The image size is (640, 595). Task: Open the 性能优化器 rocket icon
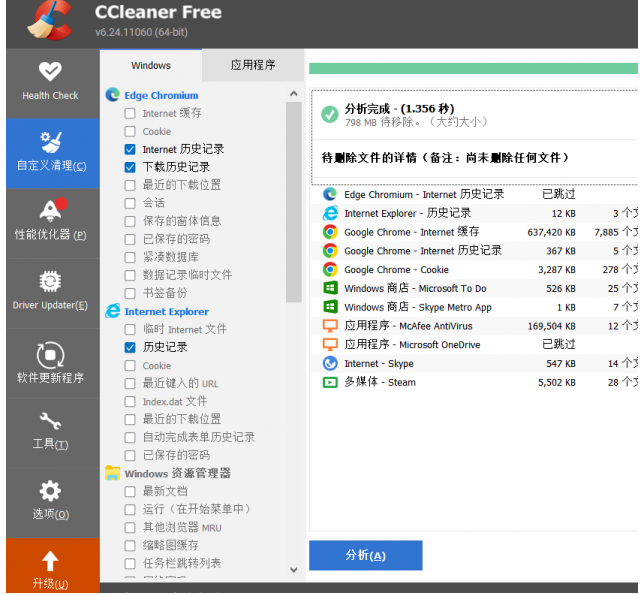point(53,211)
